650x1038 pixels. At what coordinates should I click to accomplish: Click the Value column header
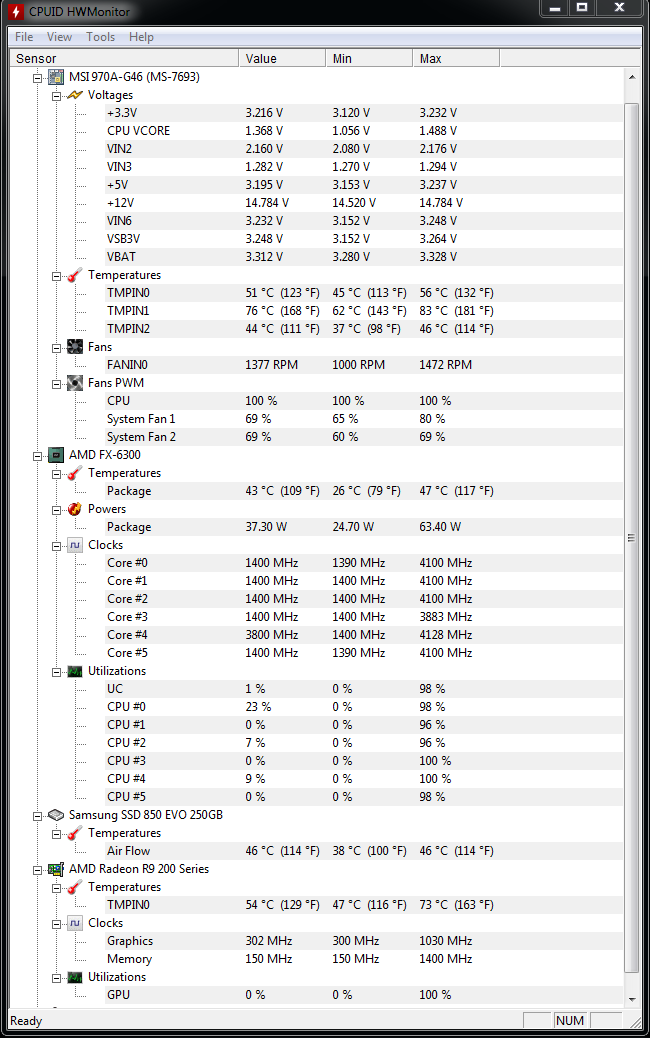[282, 58]
